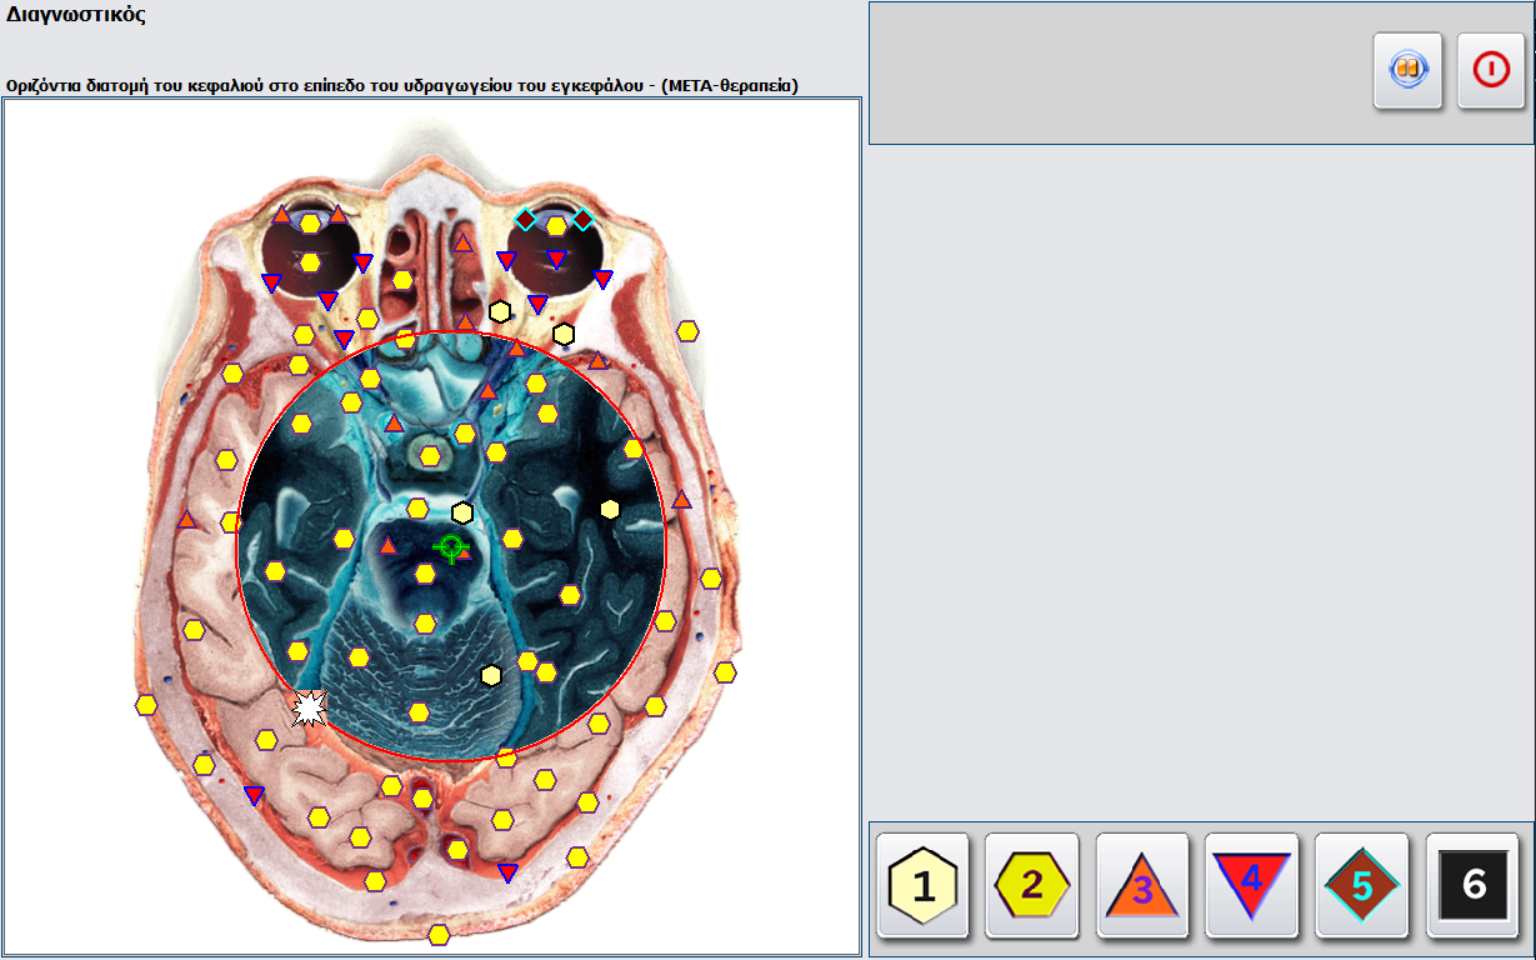The height and width of the screenshot is (960, 1536).
Task: Select the brown diamond level 5 legend button
Action: (x=1362, y=885)
